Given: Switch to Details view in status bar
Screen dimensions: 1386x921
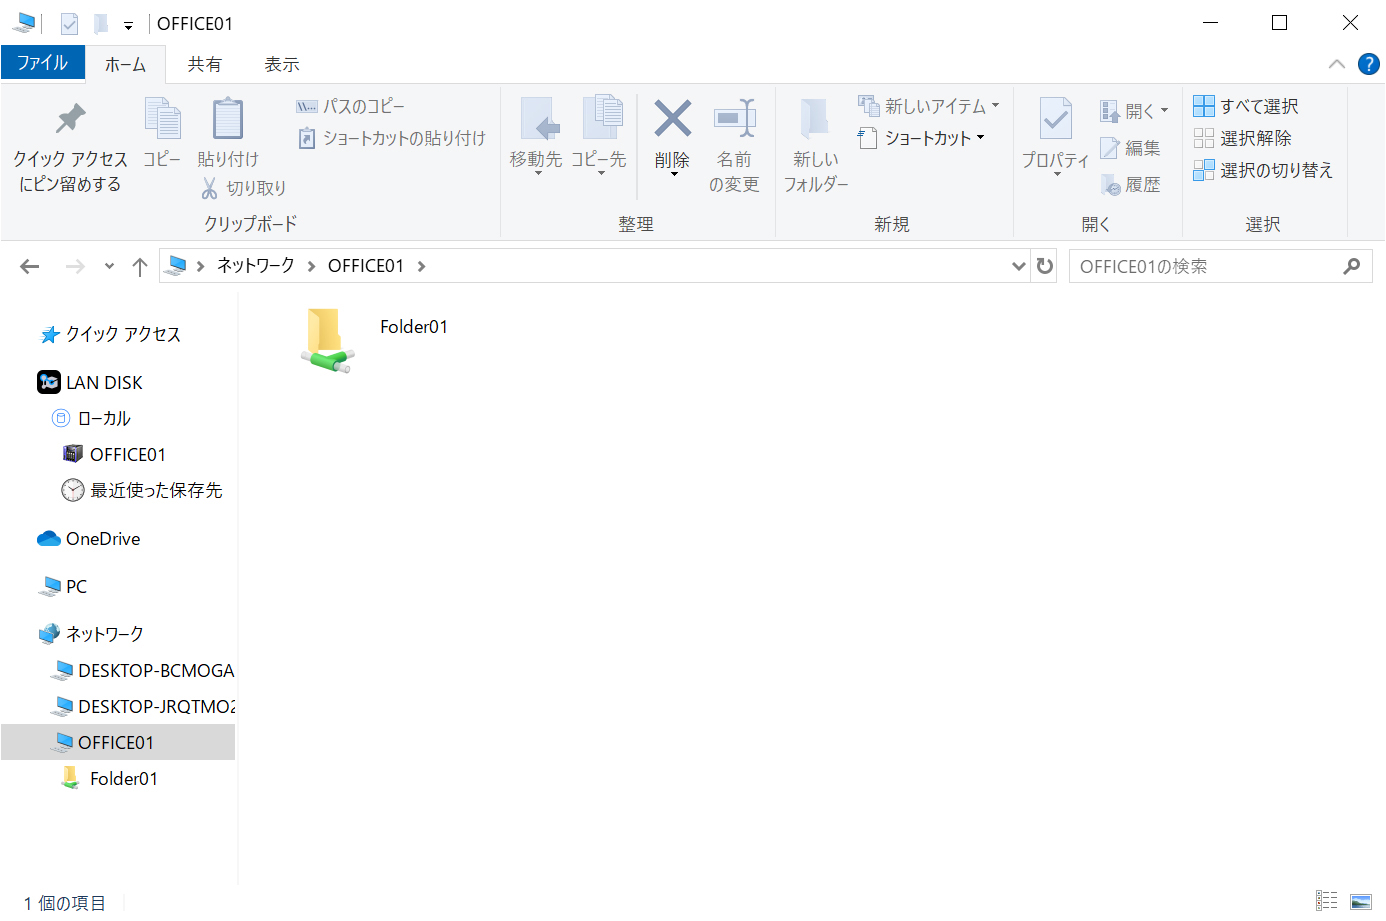Looking at the screenshot, I should [1326, 901].
